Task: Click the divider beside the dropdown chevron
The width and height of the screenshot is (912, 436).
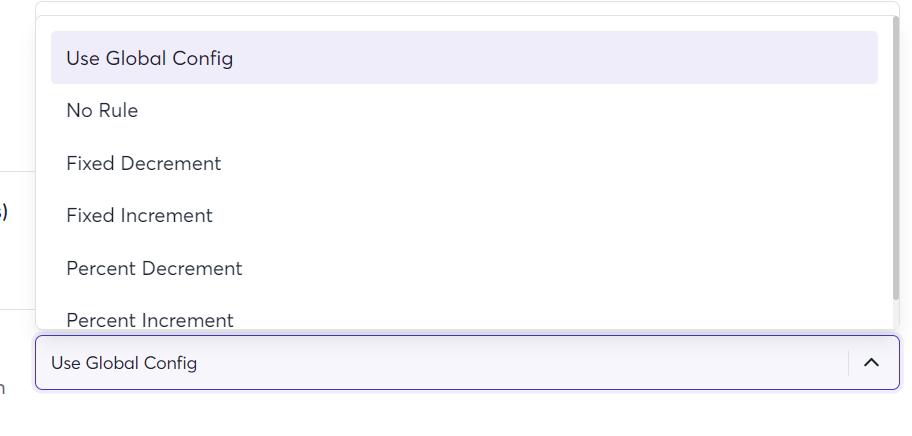Action: pyautogui.click(x=849, y=363)
